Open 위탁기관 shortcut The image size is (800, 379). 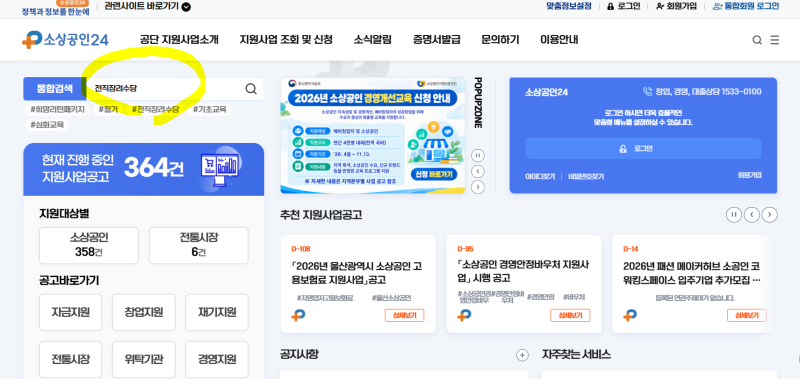[144, 360]
